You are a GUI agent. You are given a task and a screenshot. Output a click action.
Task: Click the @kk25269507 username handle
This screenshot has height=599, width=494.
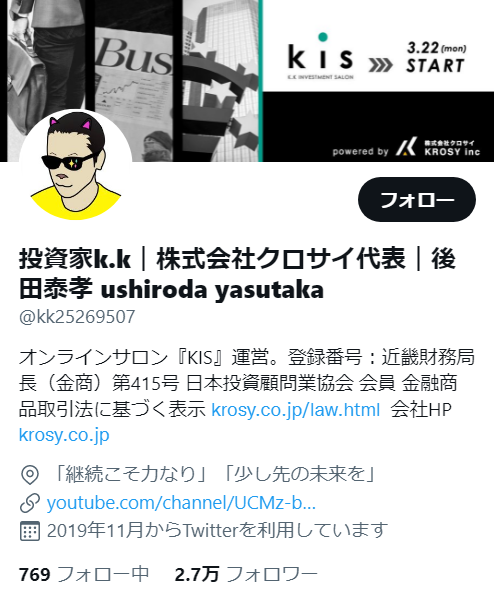77,317
